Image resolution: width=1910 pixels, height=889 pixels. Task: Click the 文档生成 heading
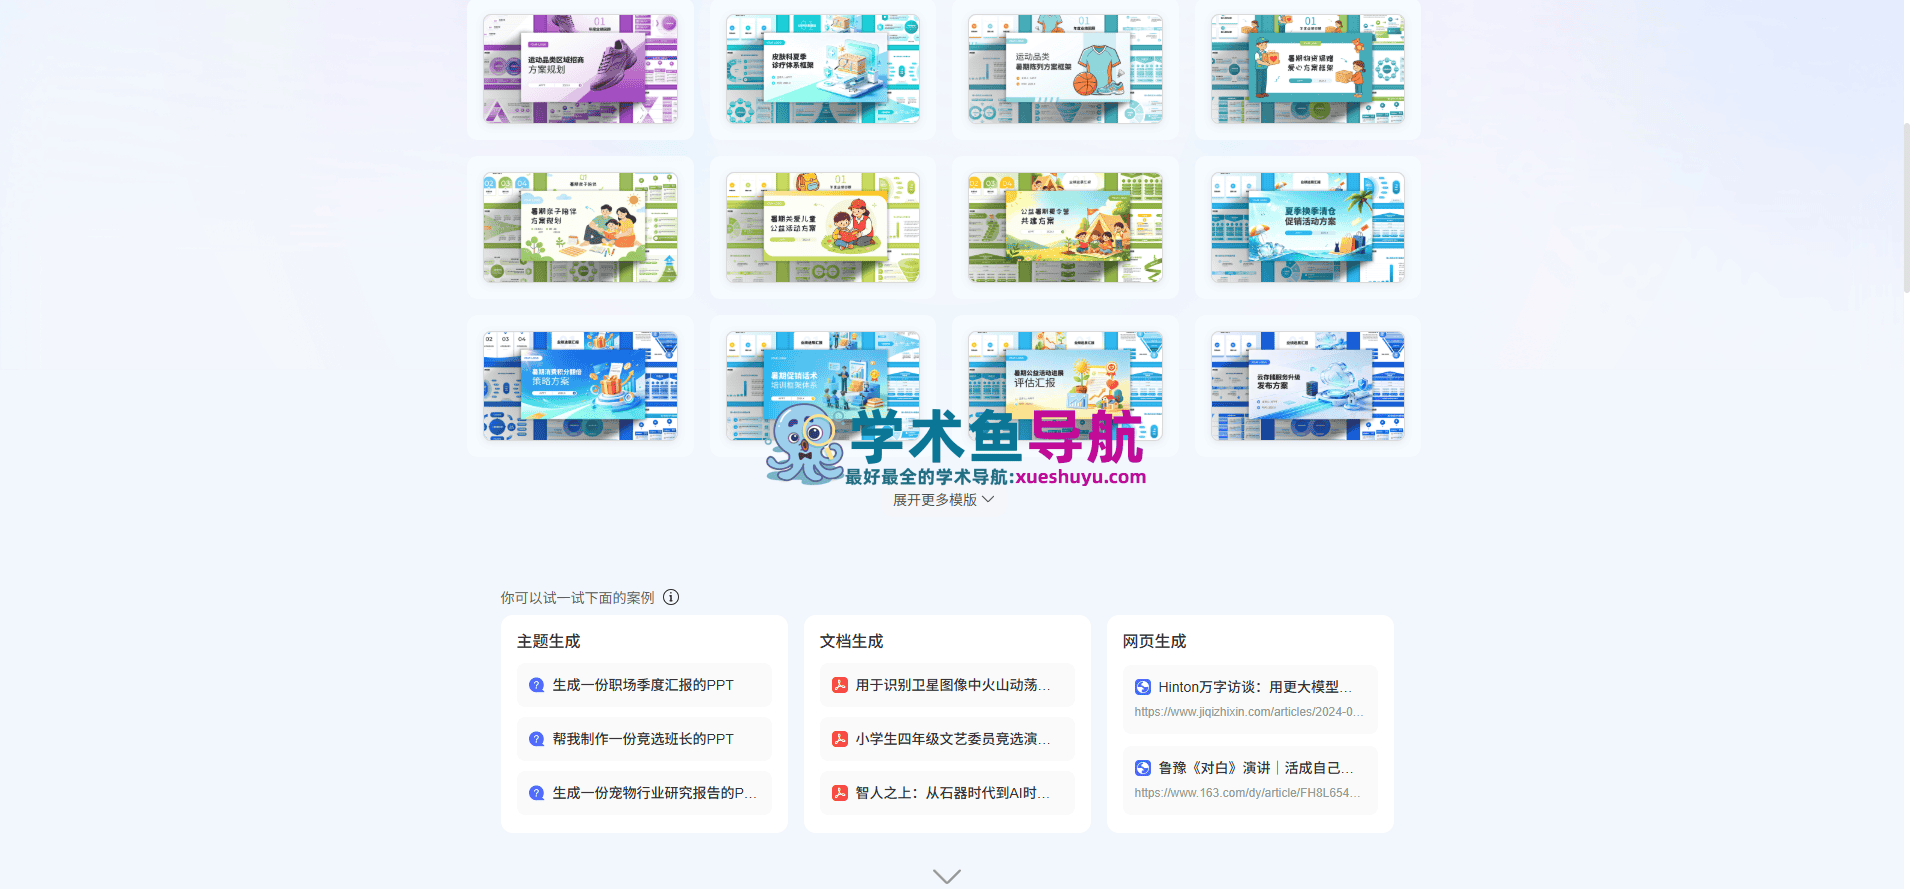coord(851,641)
